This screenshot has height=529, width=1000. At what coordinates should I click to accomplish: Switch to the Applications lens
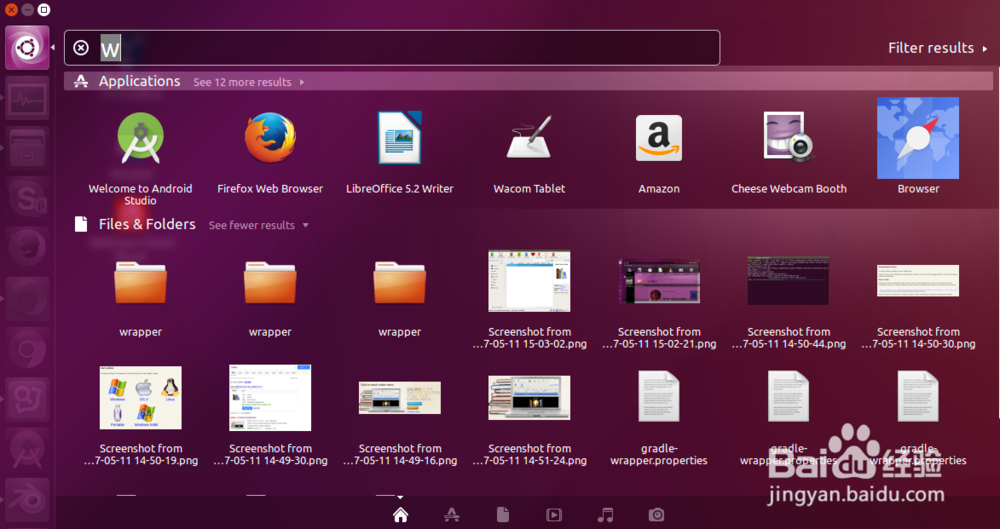452,514
